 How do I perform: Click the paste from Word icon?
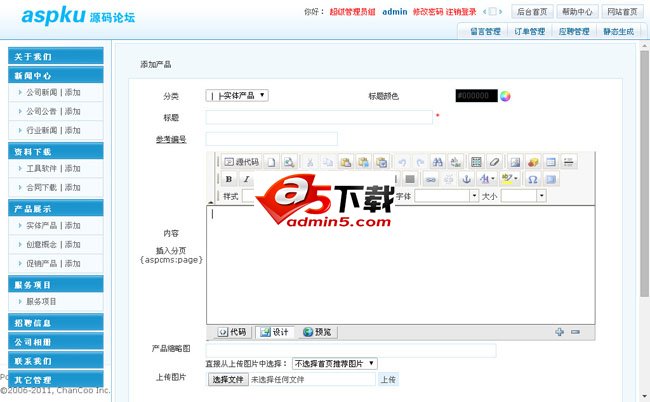tap(381, 162)
